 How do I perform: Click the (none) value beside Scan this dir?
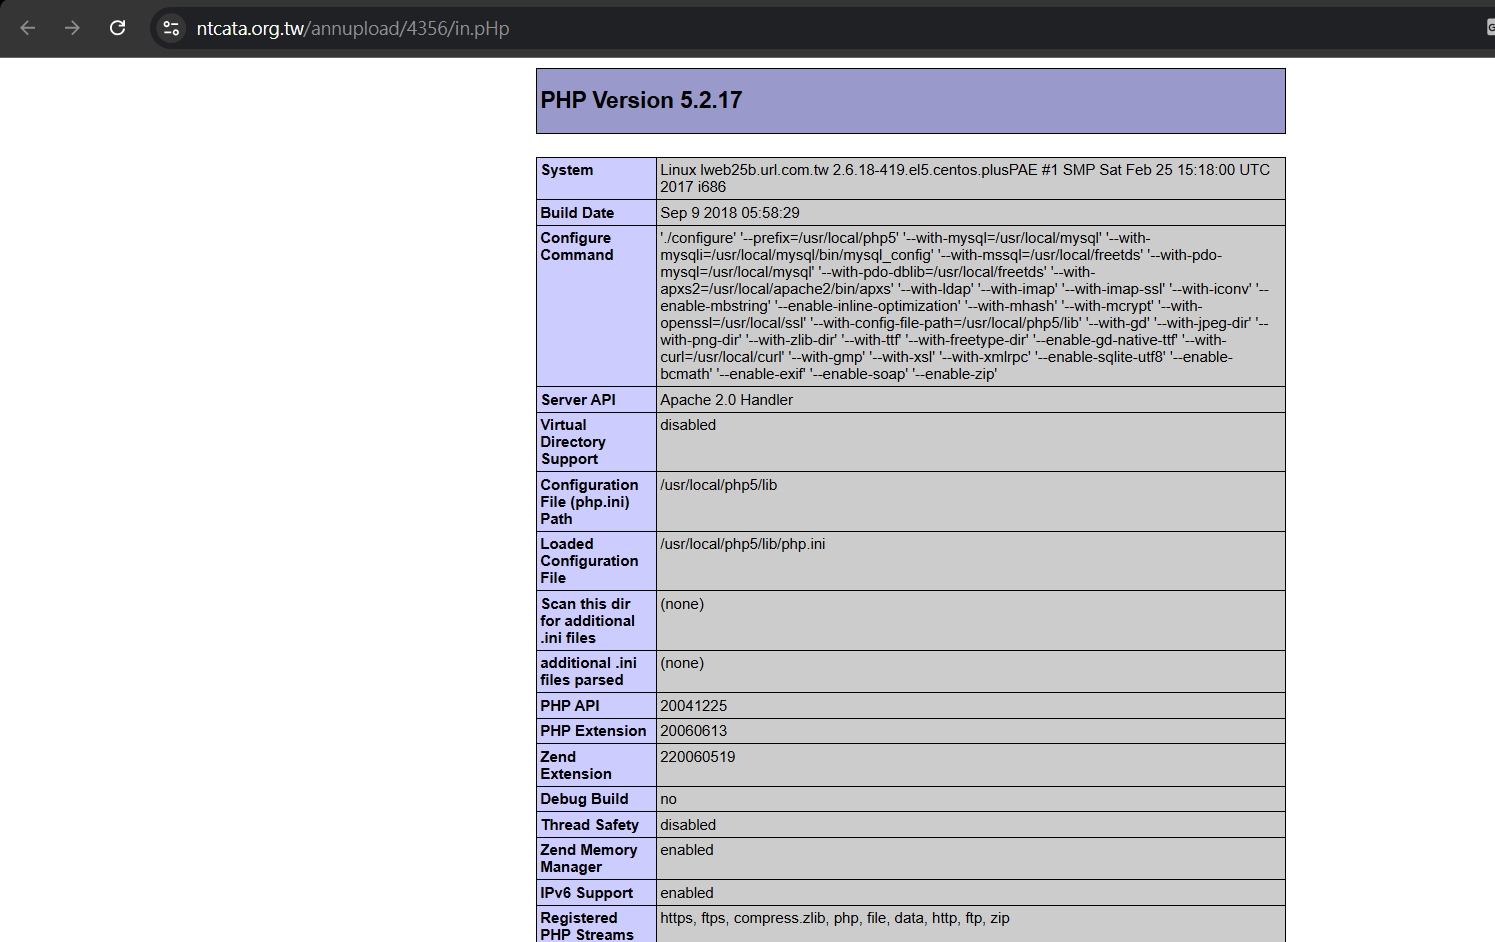682,604
